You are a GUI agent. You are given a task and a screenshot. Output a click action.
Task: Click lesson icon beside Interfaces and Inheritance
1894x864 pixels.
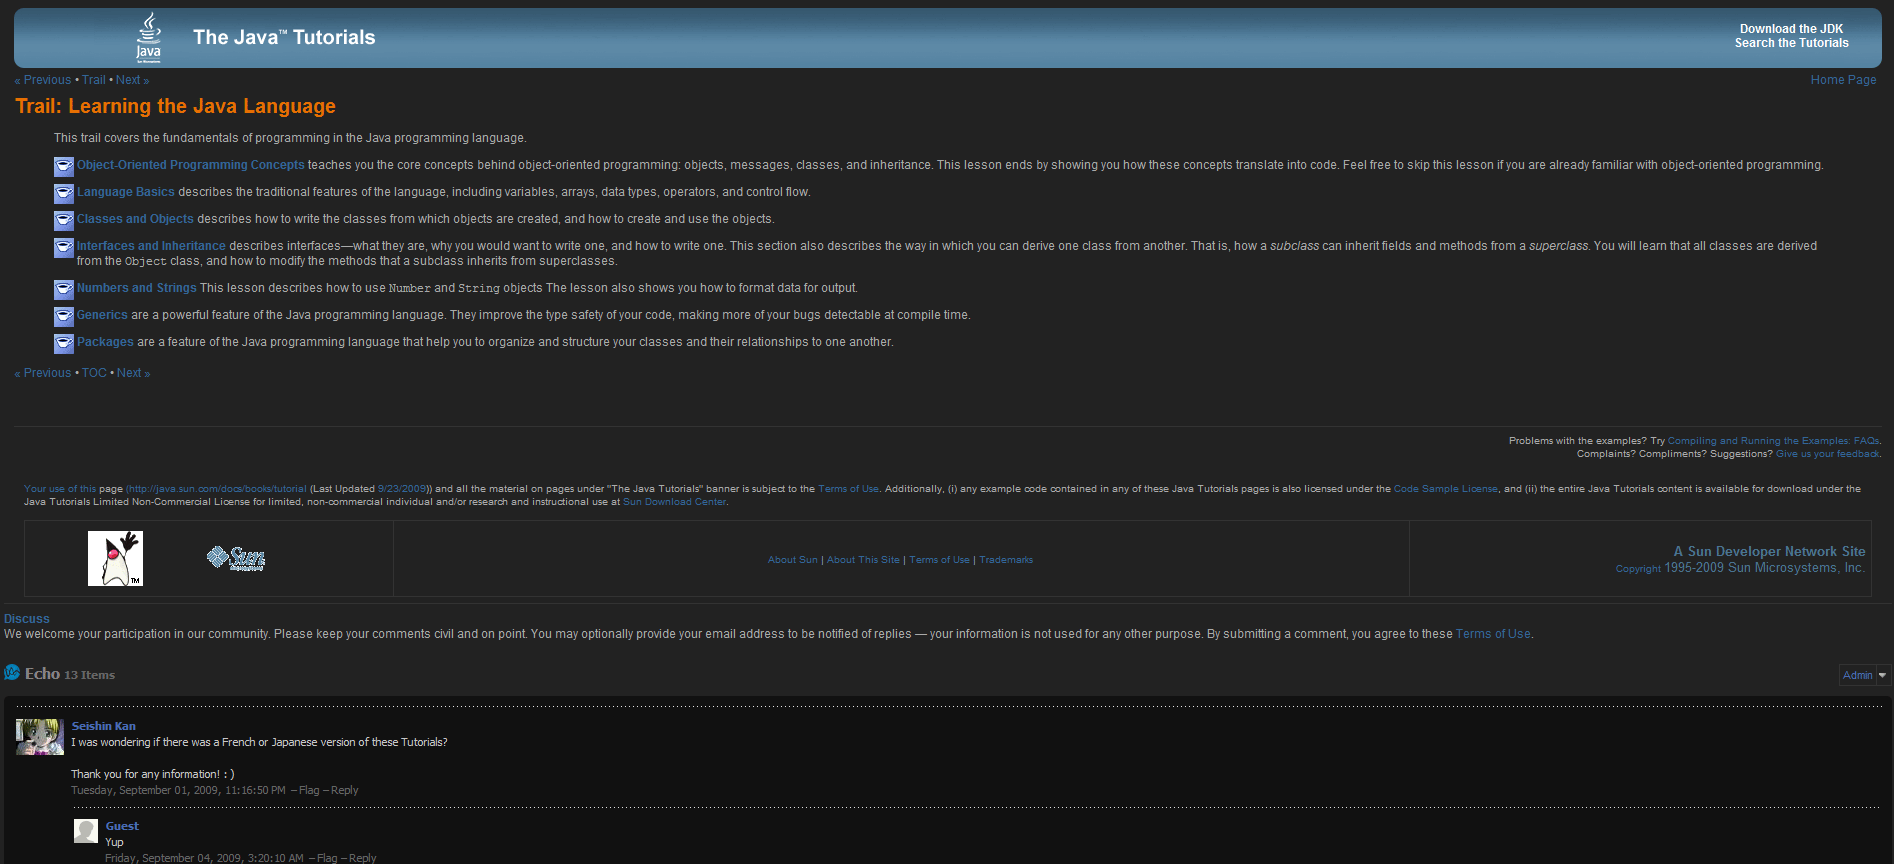(64, 247)
